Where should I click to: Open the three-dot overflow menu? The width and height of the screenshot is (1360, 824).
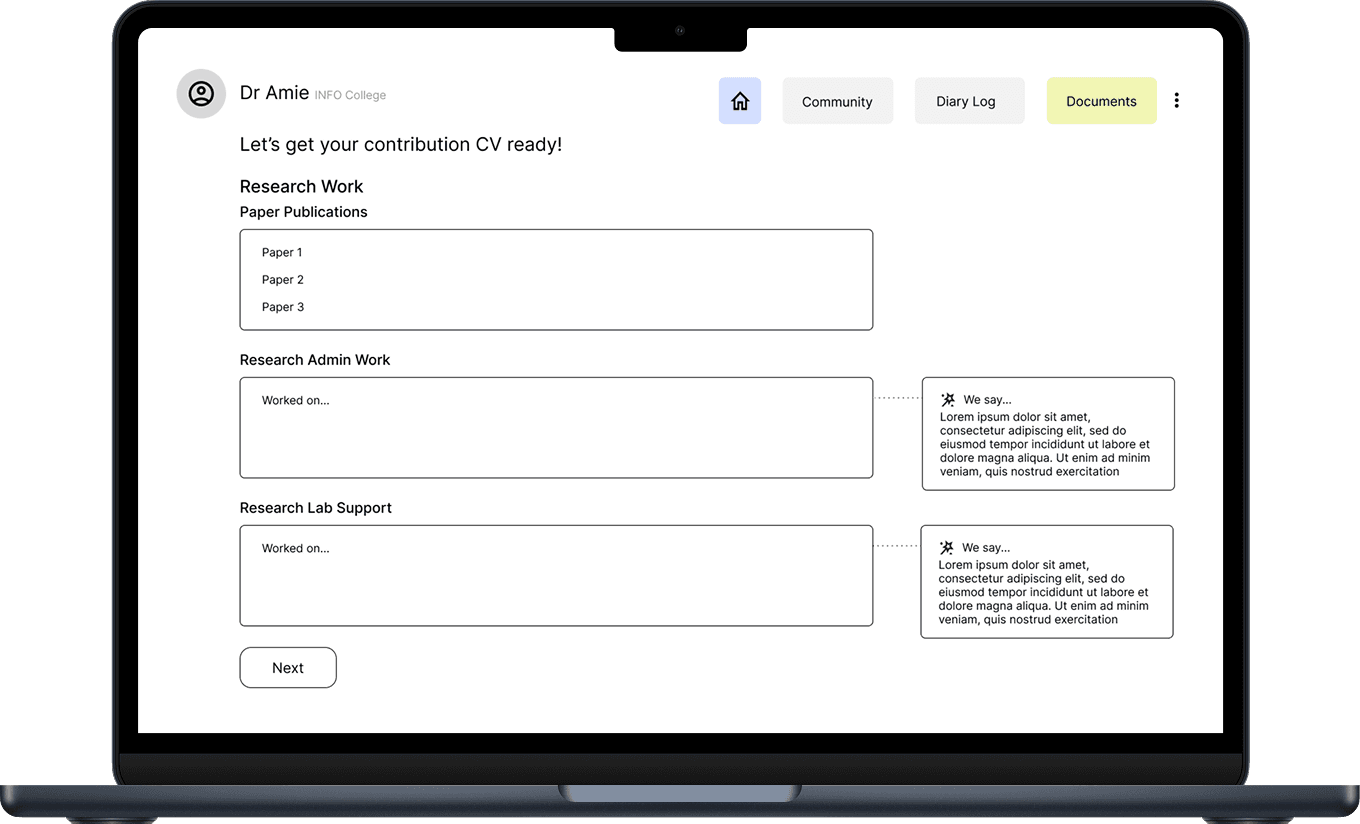tap(1177, 100)
